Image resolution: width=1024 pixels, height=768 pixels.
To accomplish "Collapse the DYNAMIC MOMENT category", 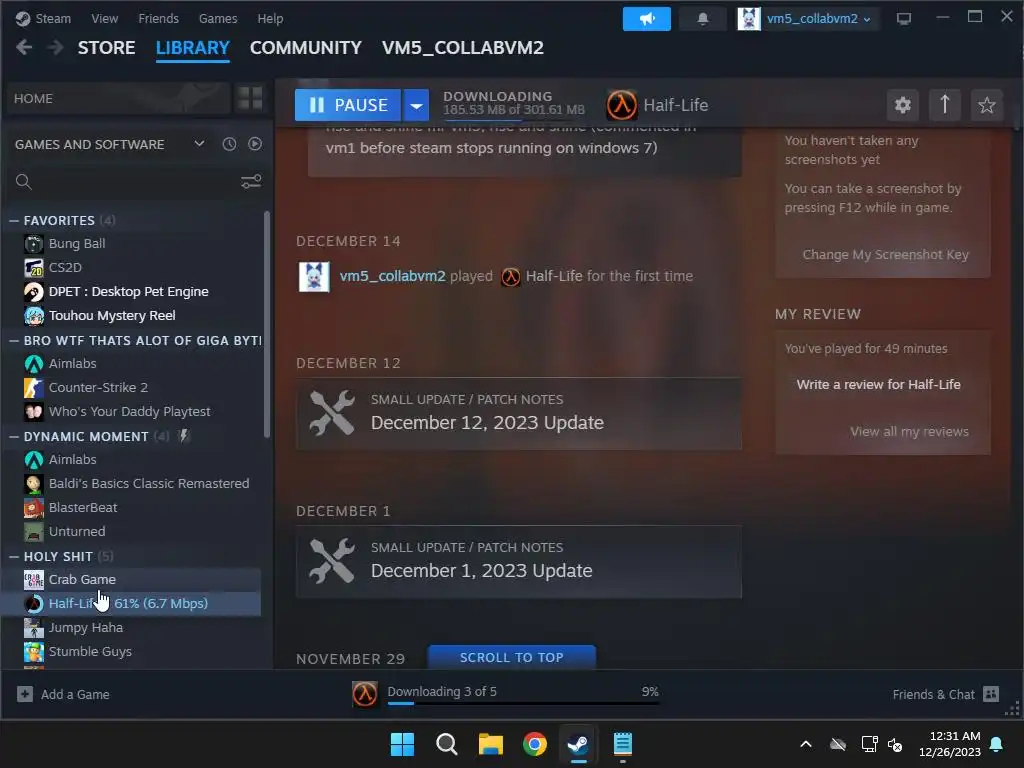I will 14,437.
